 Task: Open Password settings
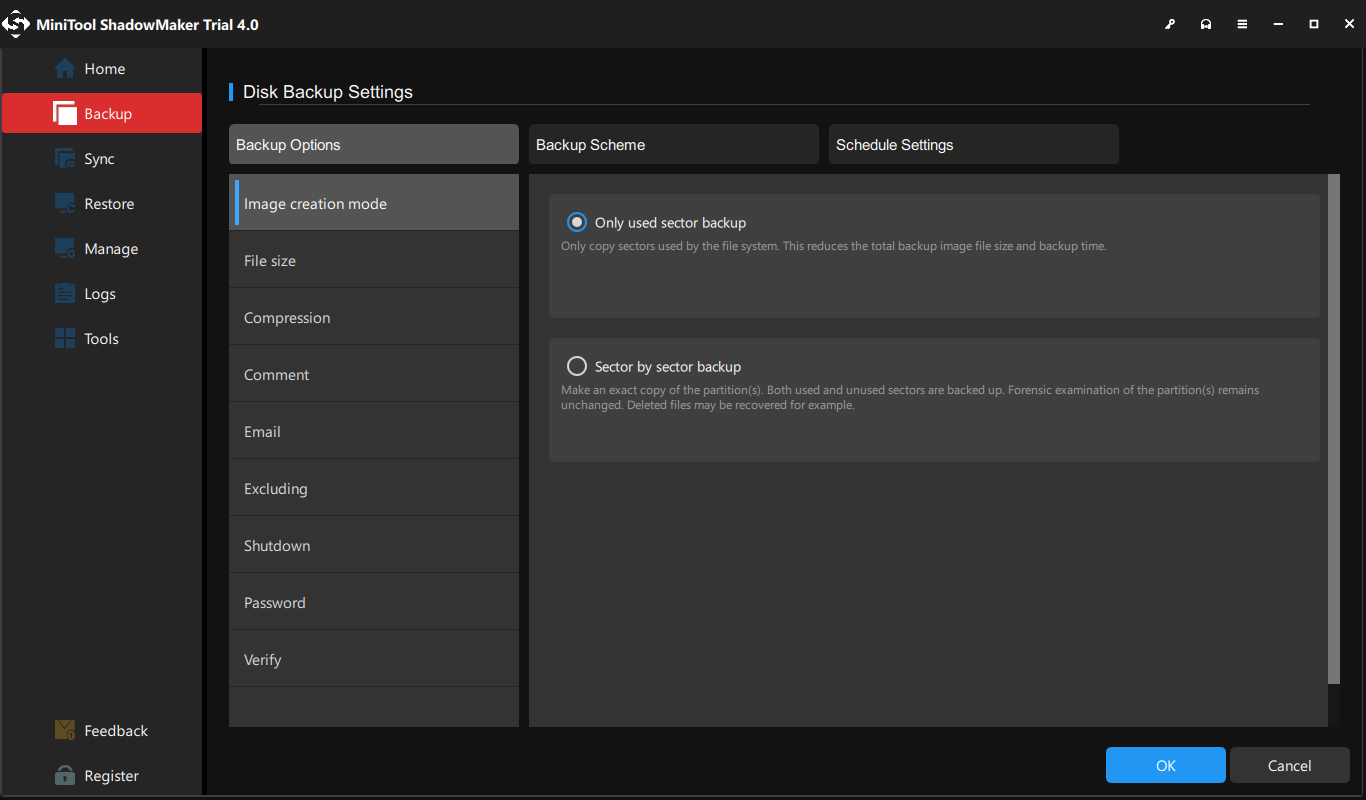[x=374, y=602]
